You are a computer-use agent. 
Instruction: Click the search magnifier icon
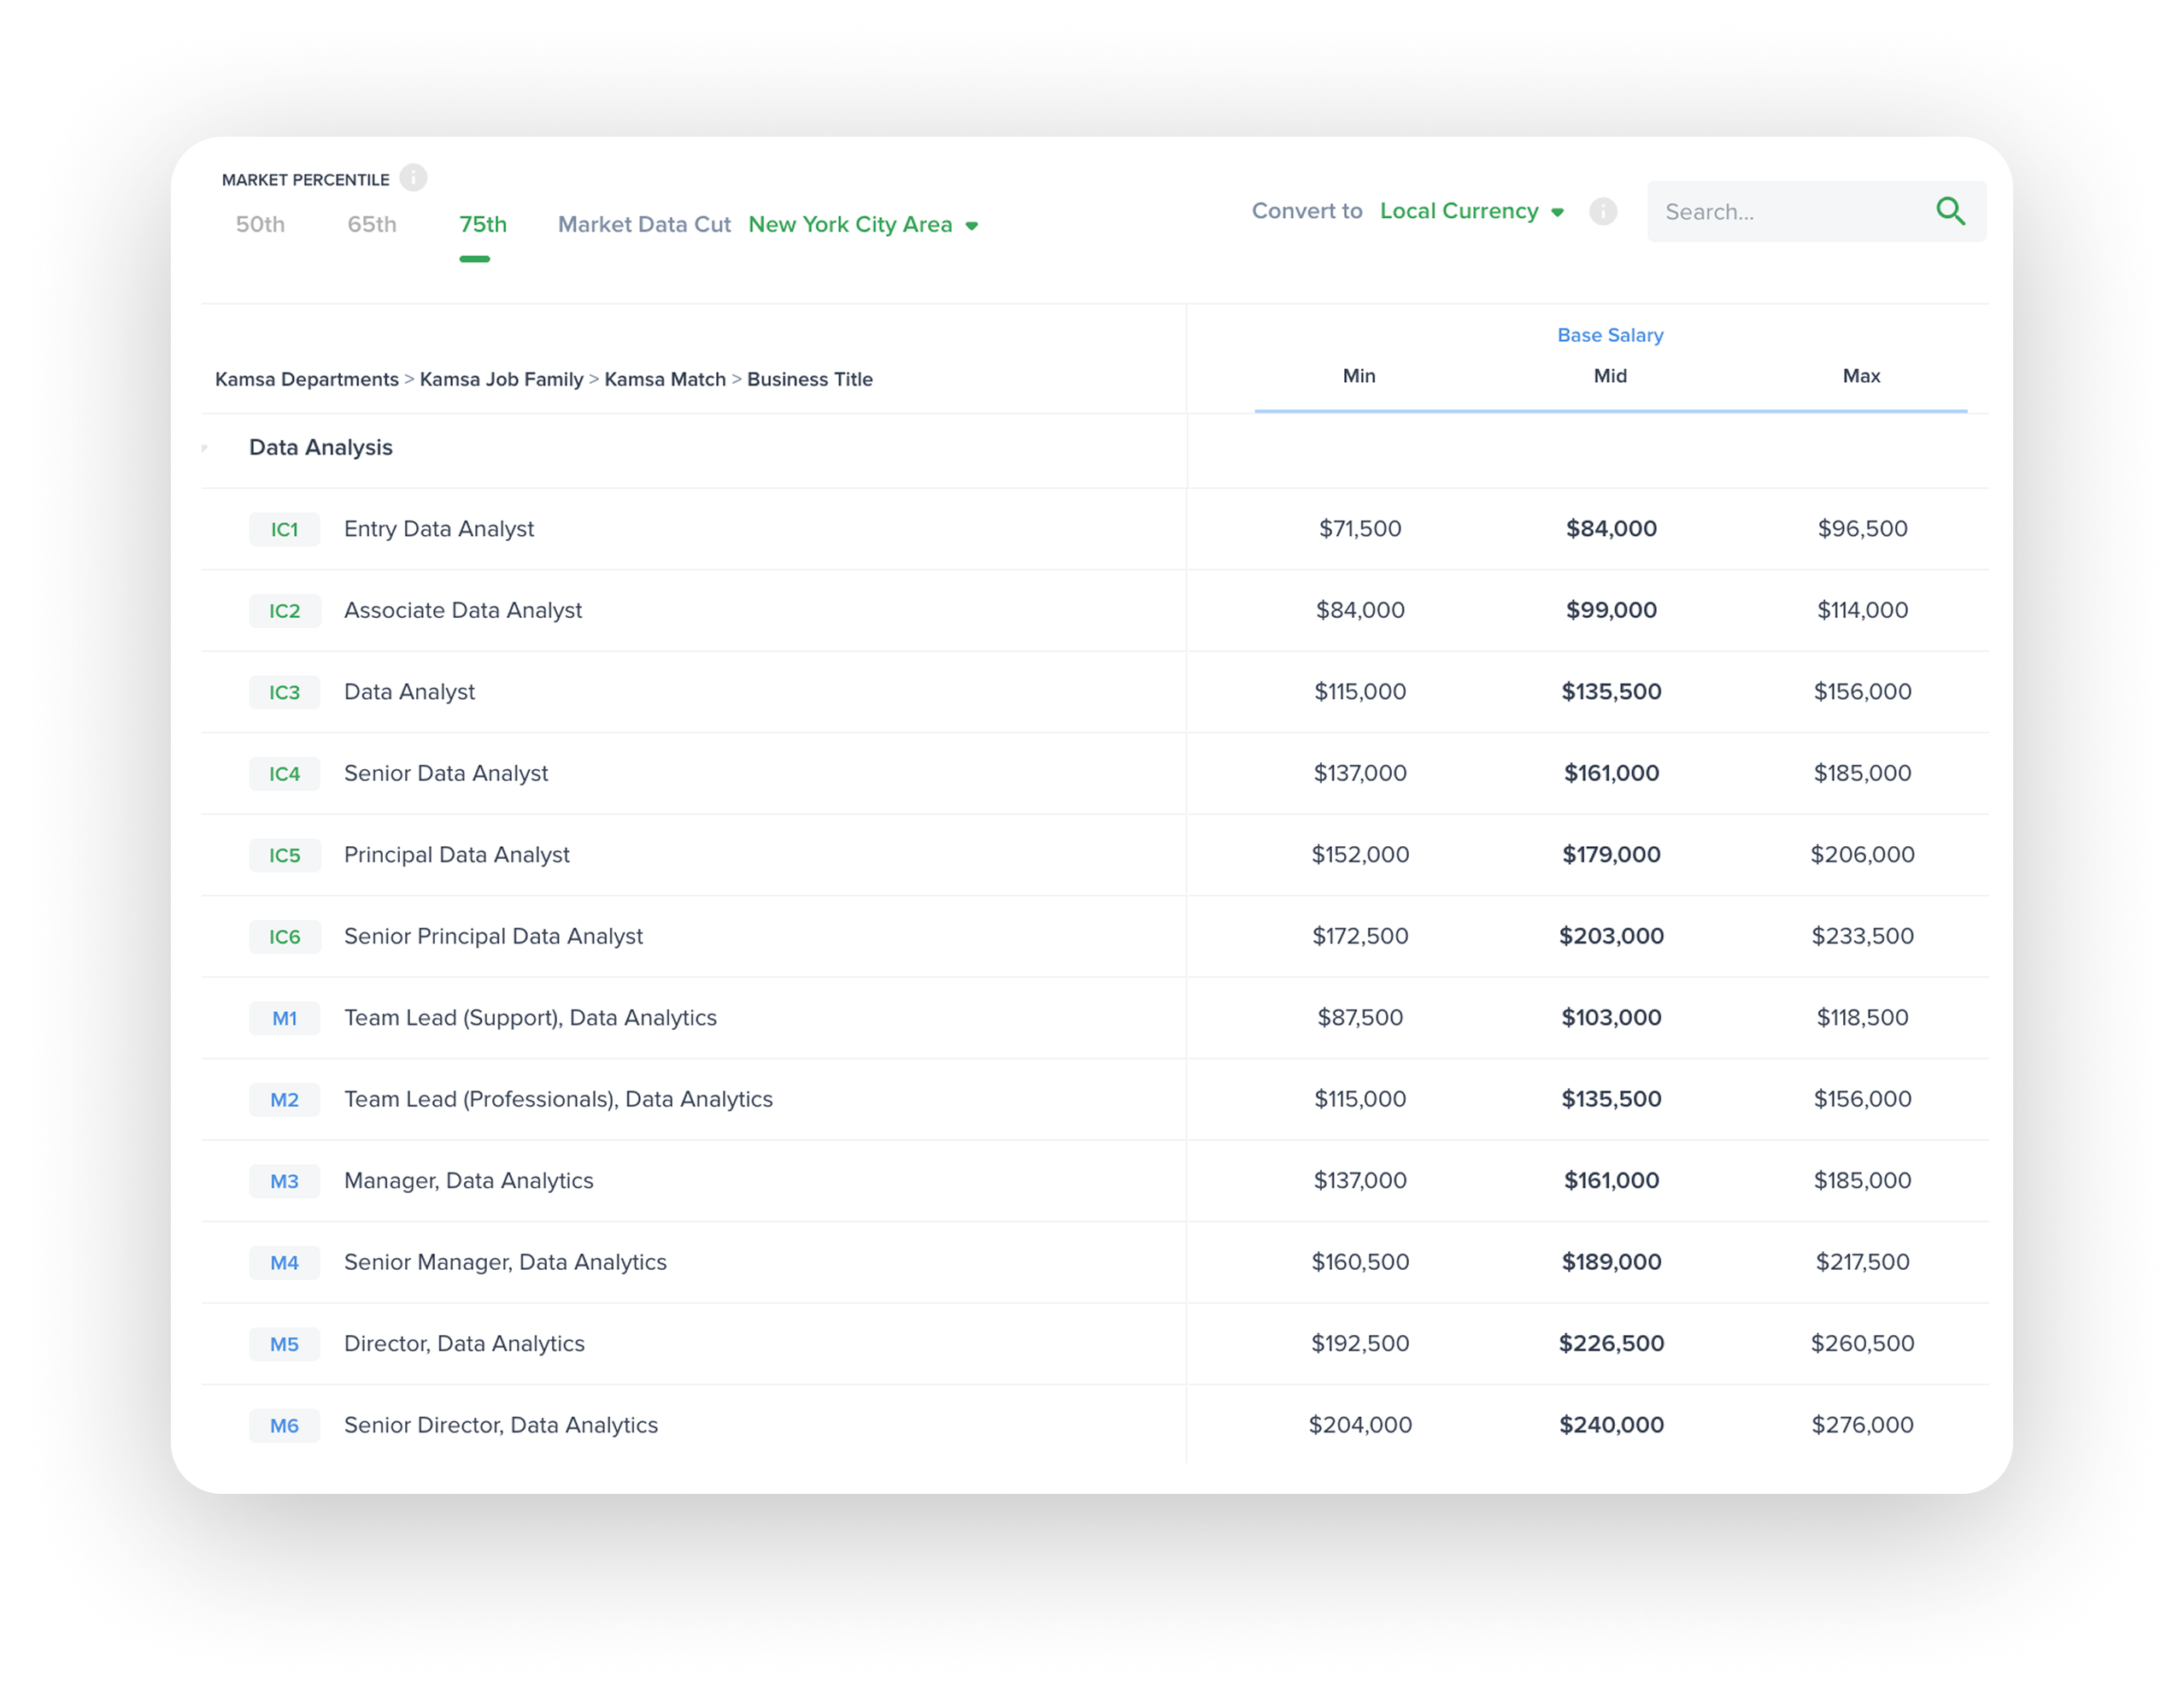(x=1951, y=211)
